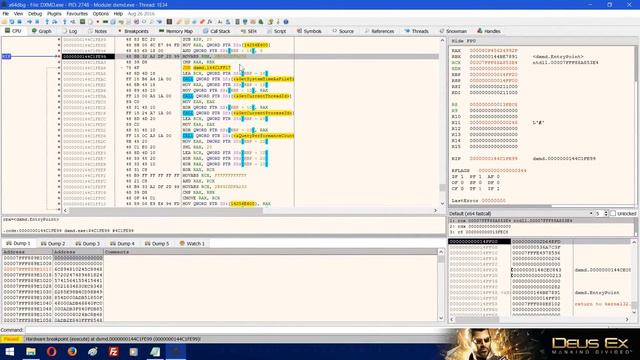Switch to the Handles tab
This screenshot has width=640, height=360.
point(489,31)
